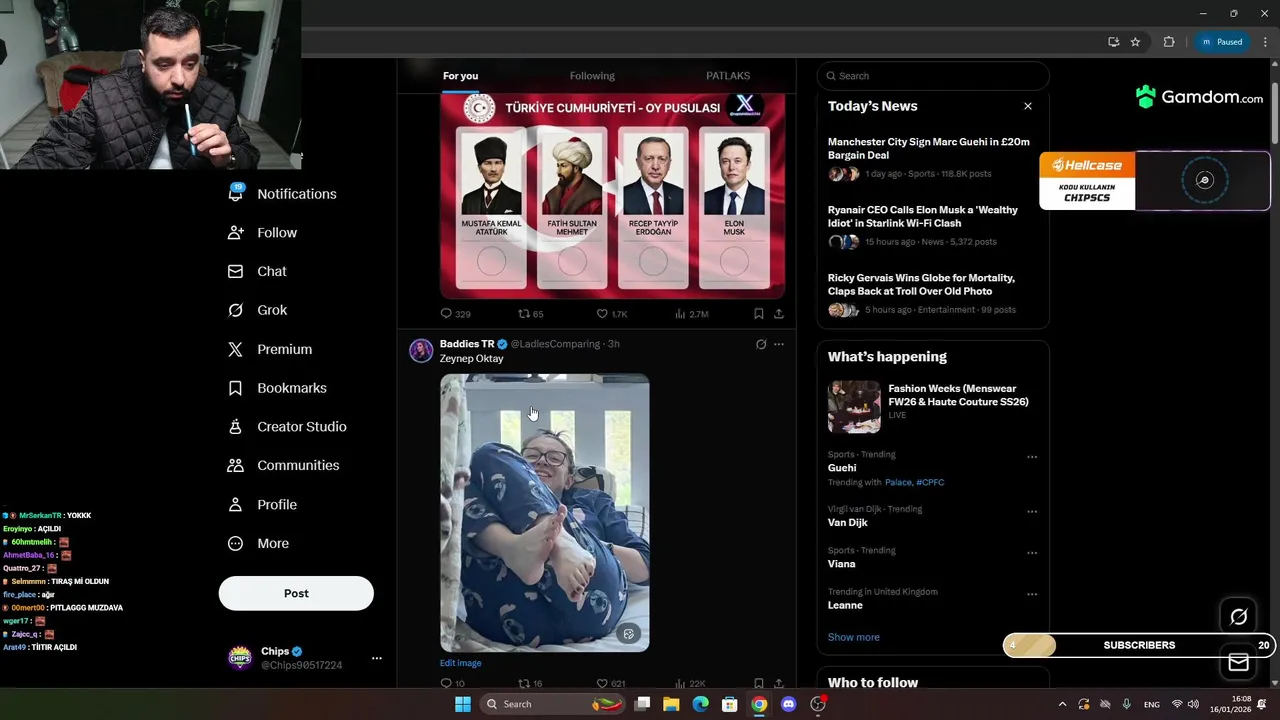Click Edit image link below photo
The width and height of the screenshot is (1280, 720).
click(460, 663)
